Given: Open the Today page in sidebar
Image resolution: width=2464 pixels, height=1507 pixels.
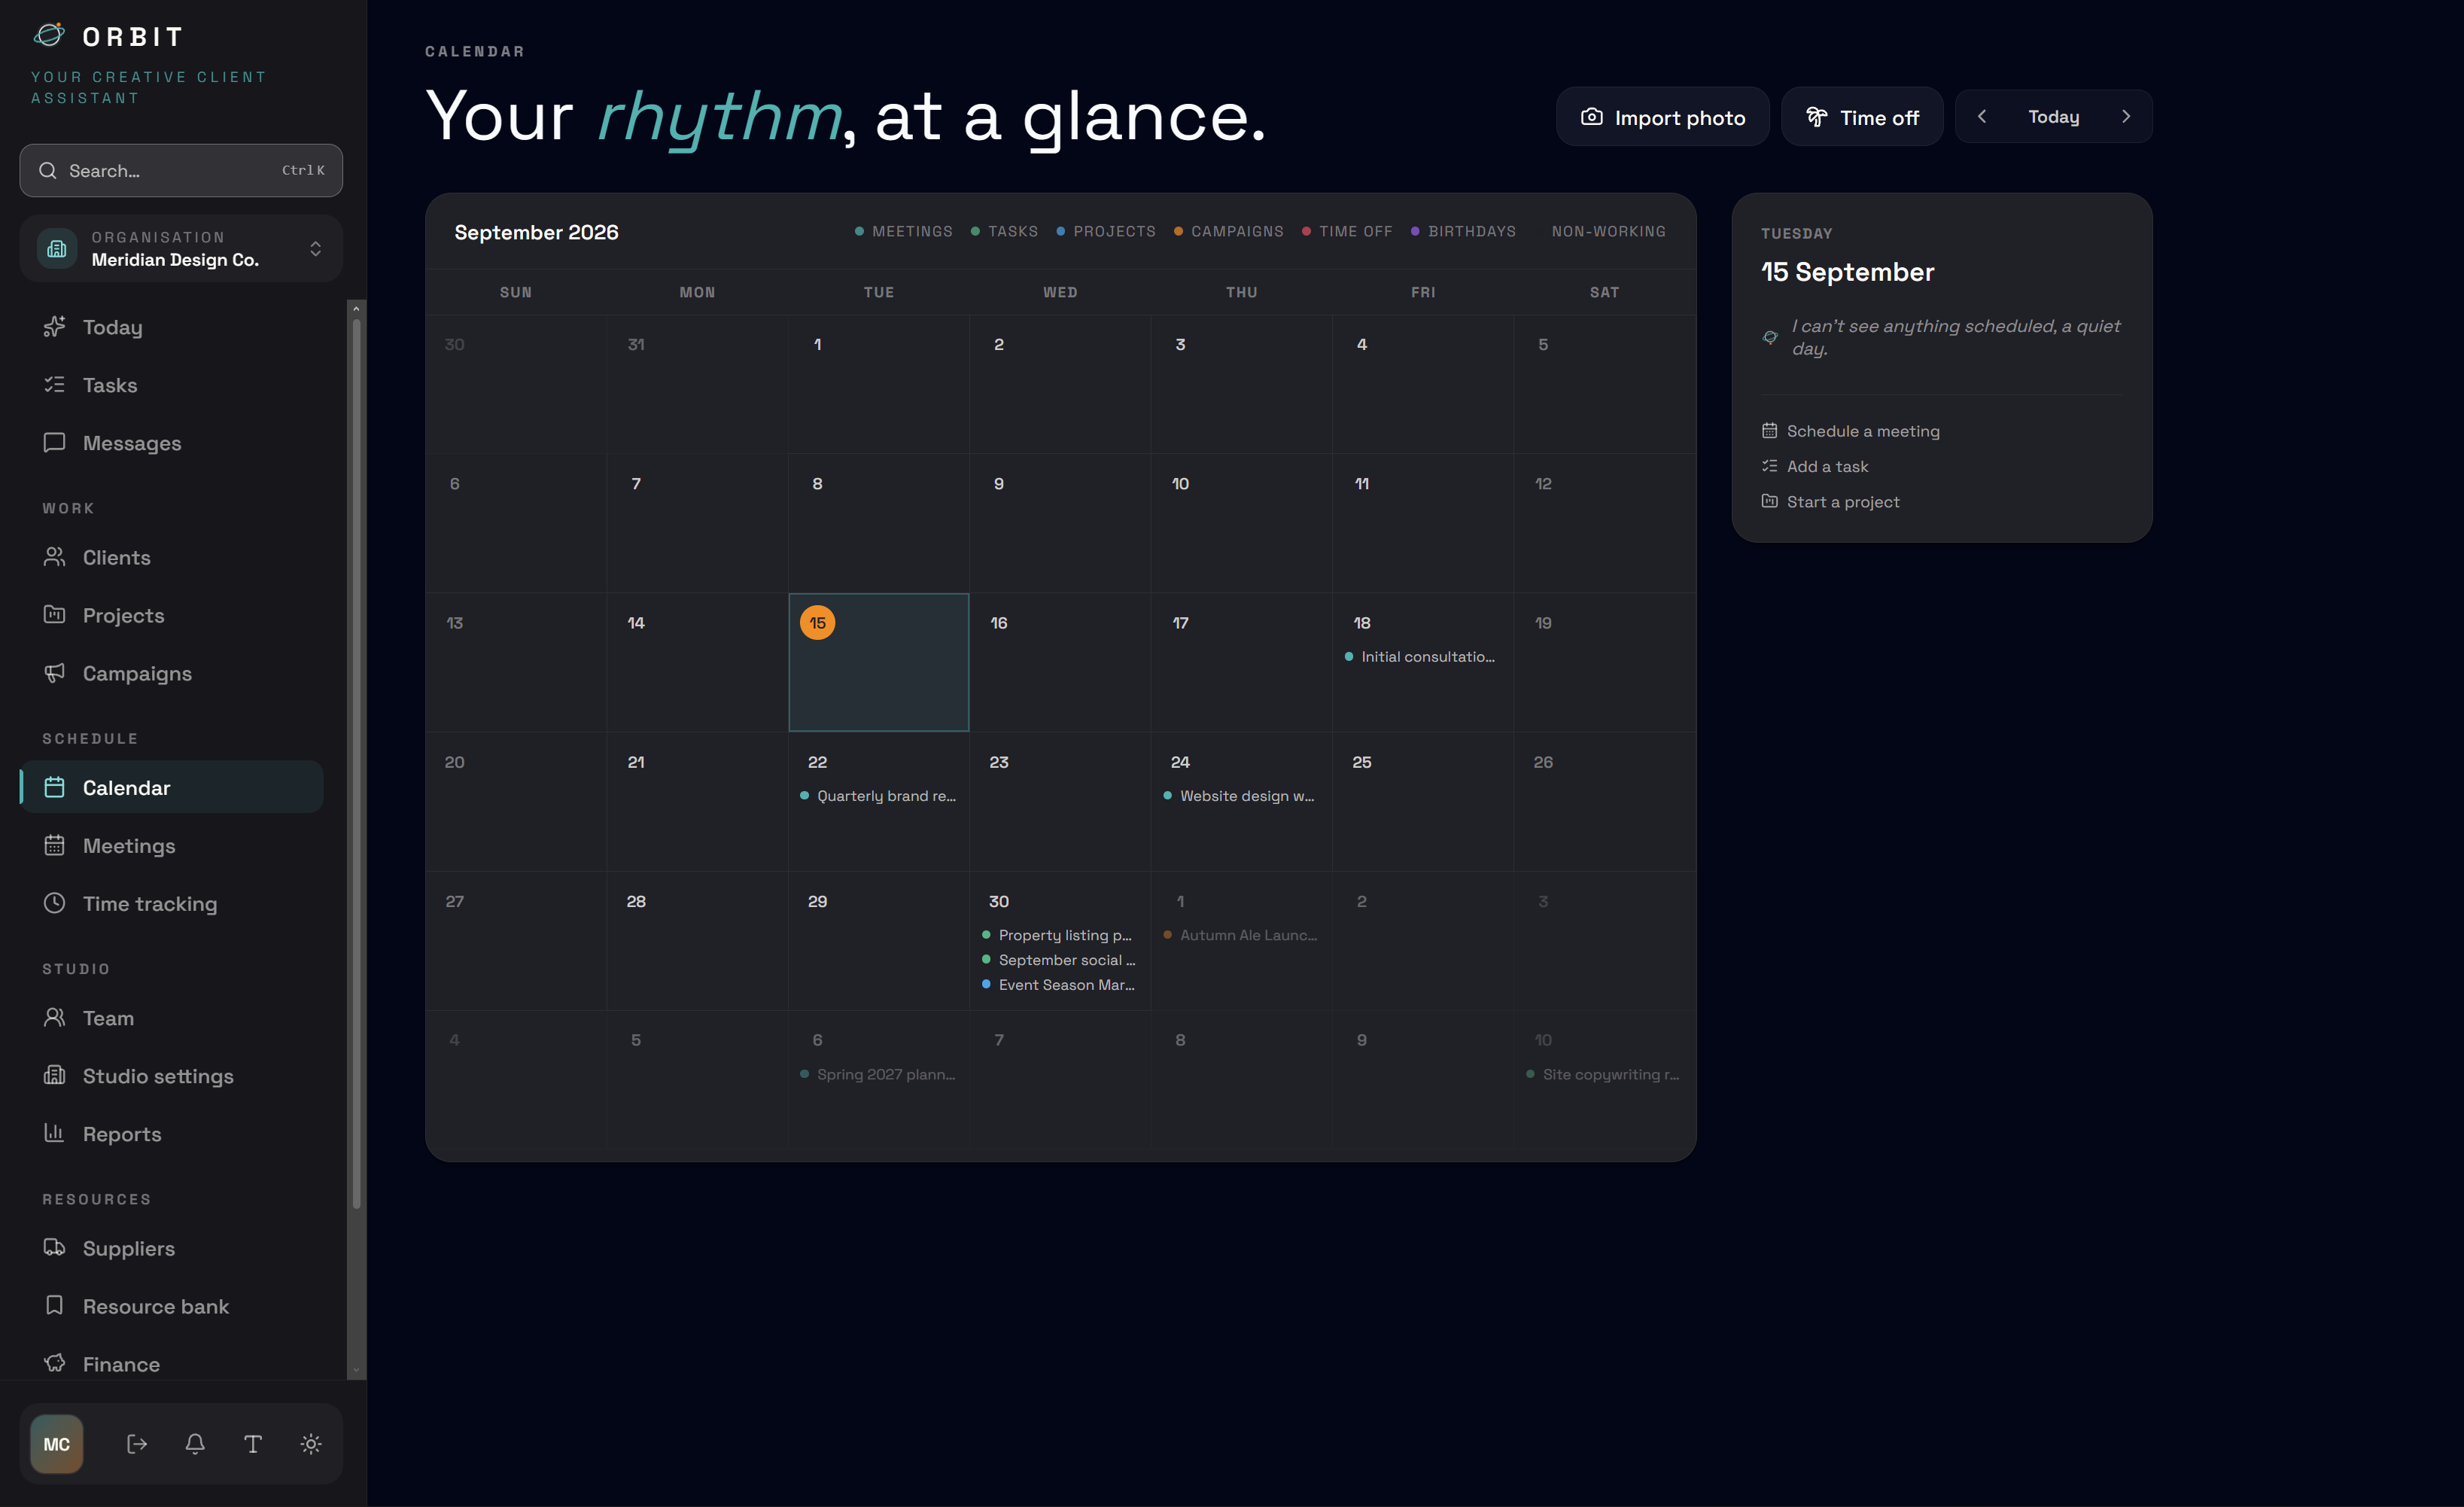Looking at the screenshot, I should (x=171, y=327).
